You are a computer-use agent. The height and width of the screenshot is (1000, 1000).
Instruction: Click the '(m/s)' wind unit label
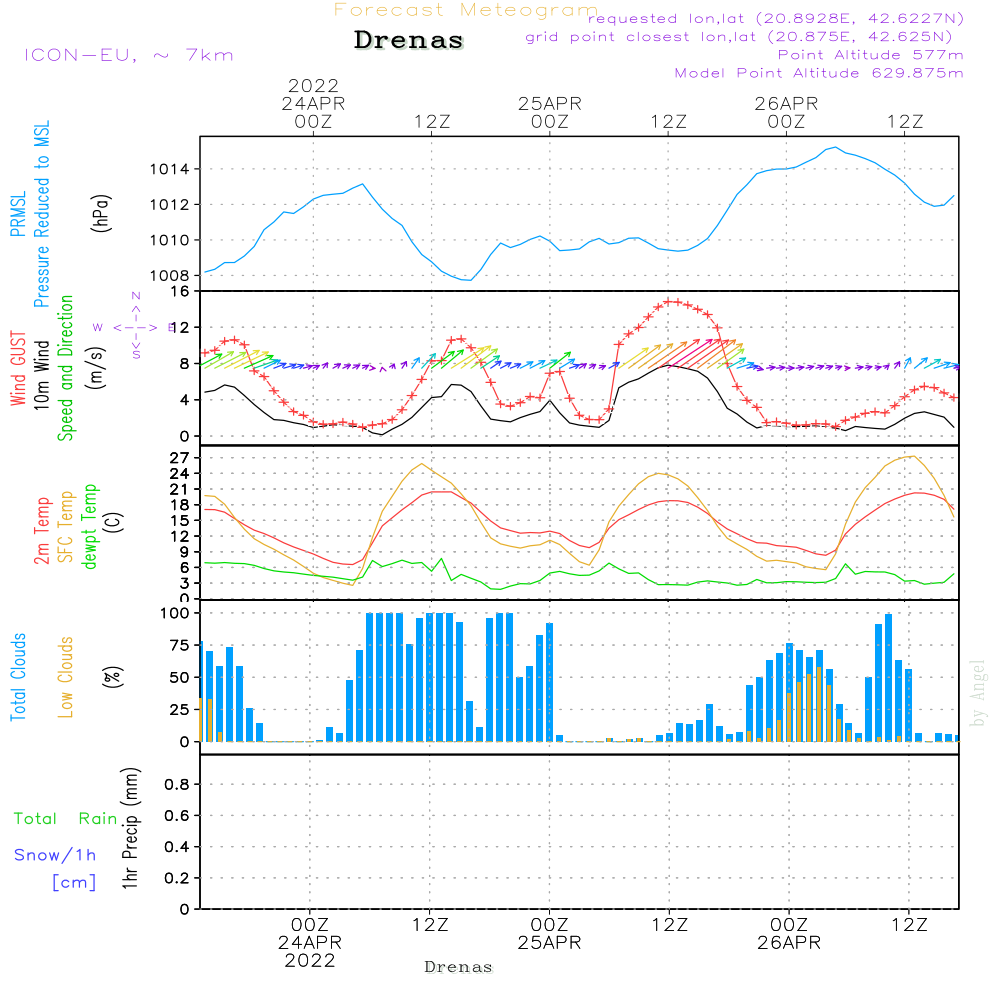click(x=96, y=368)
